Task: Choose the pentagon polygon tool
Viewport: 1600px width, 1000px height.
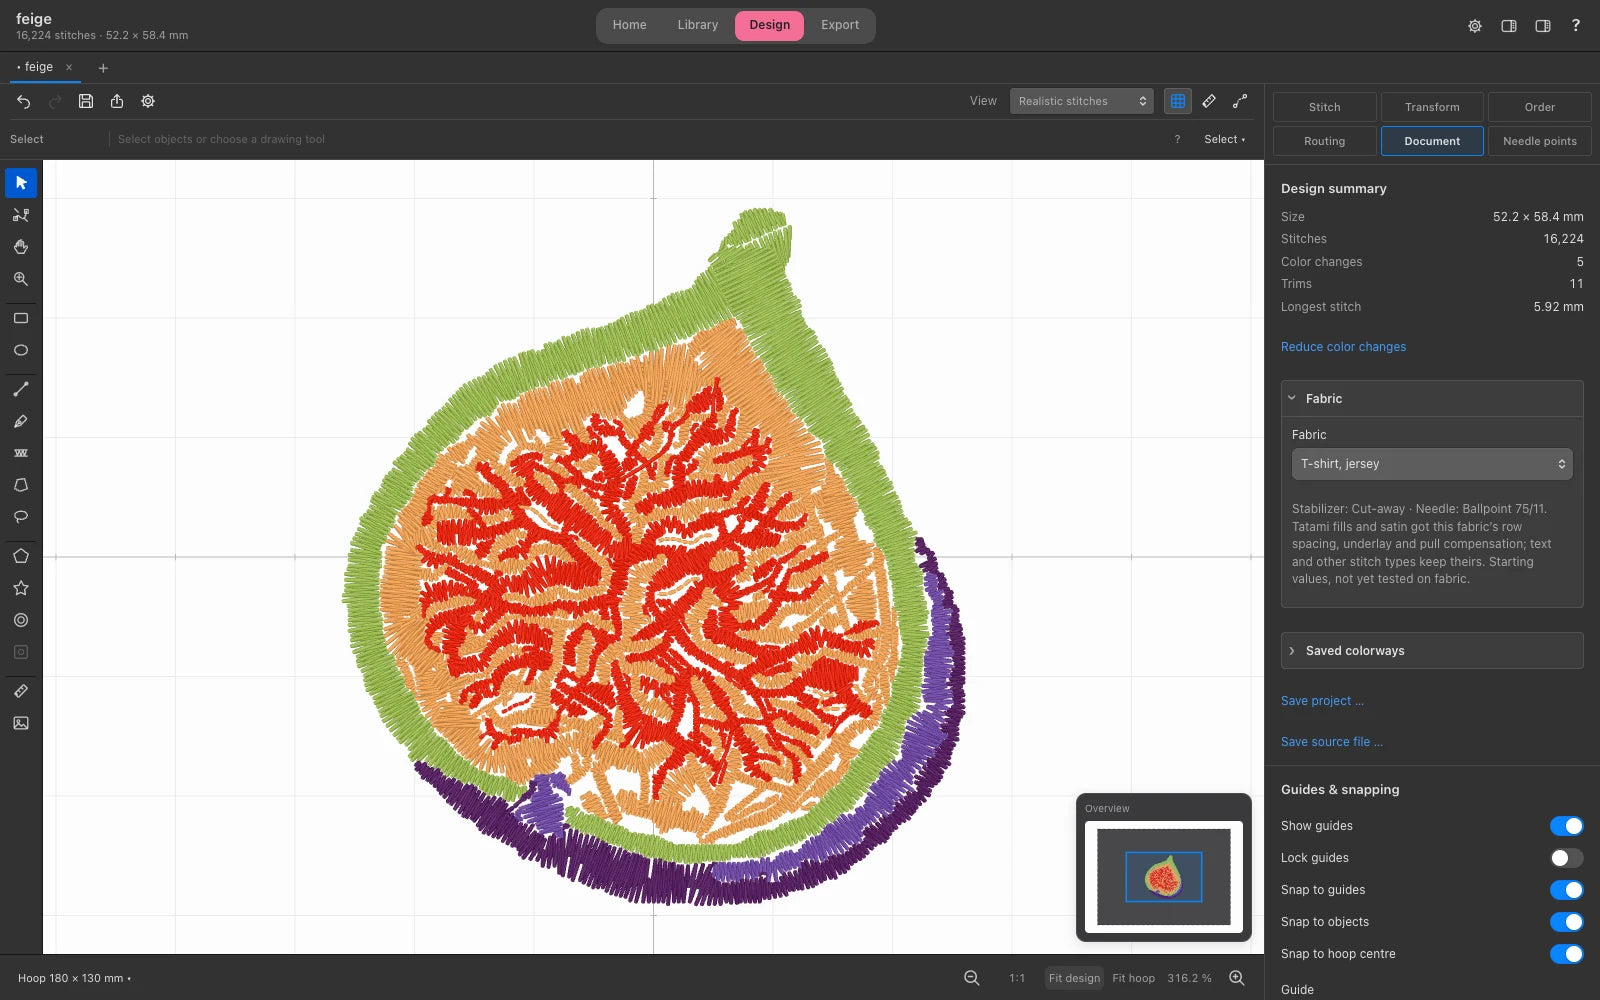Action: tap(21, 556)
